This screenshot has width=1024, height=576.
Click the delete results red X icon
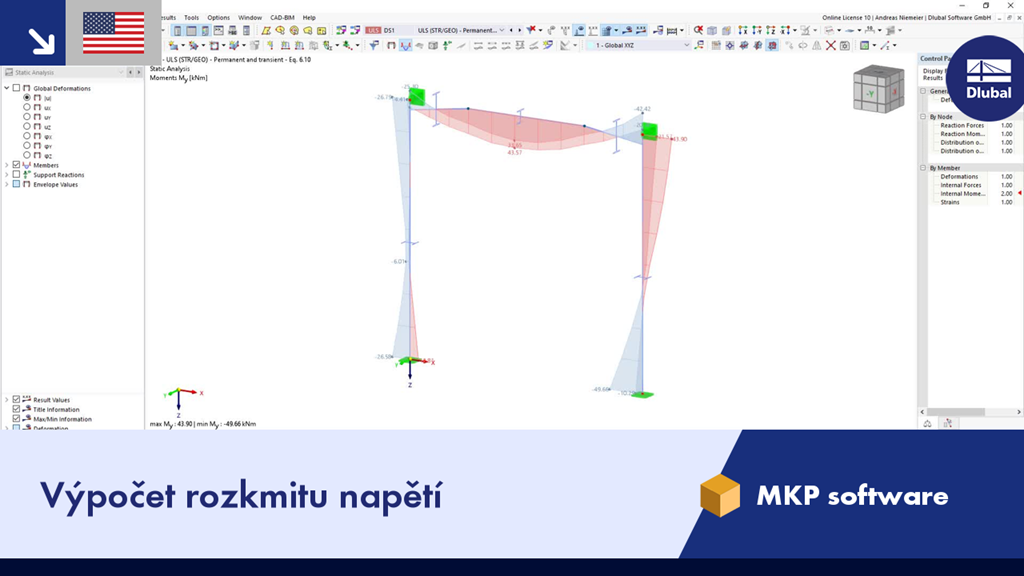[830, 45]
